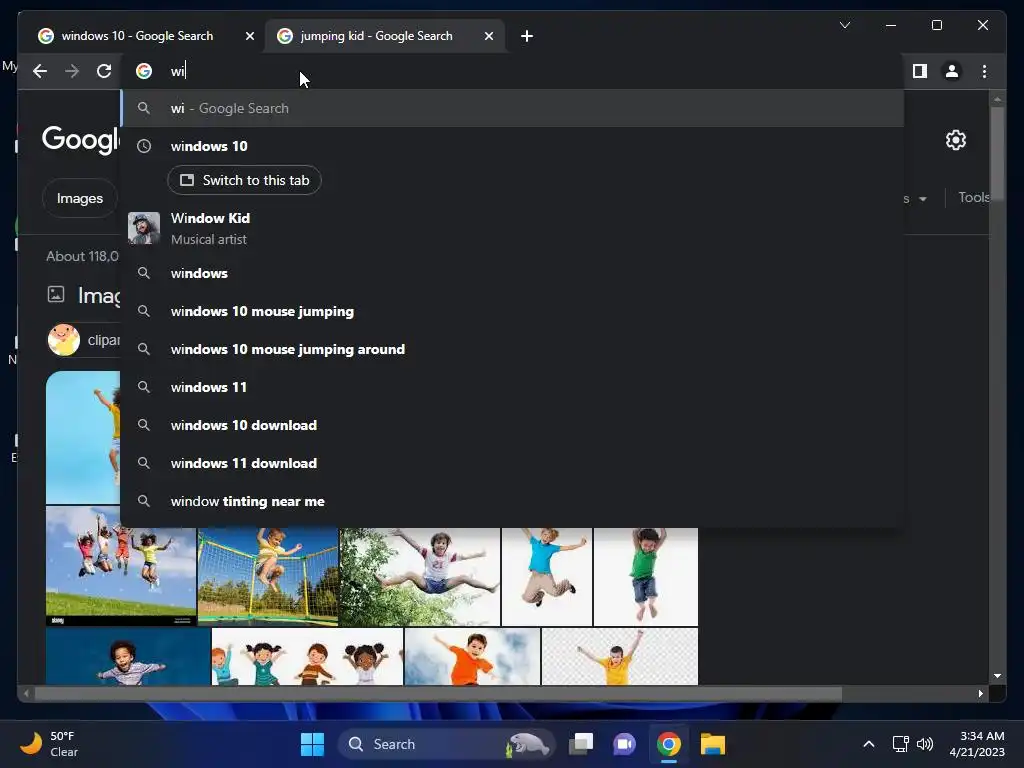
Task: Click the 'Switch to this tab' button
Action: click(244, 180)
